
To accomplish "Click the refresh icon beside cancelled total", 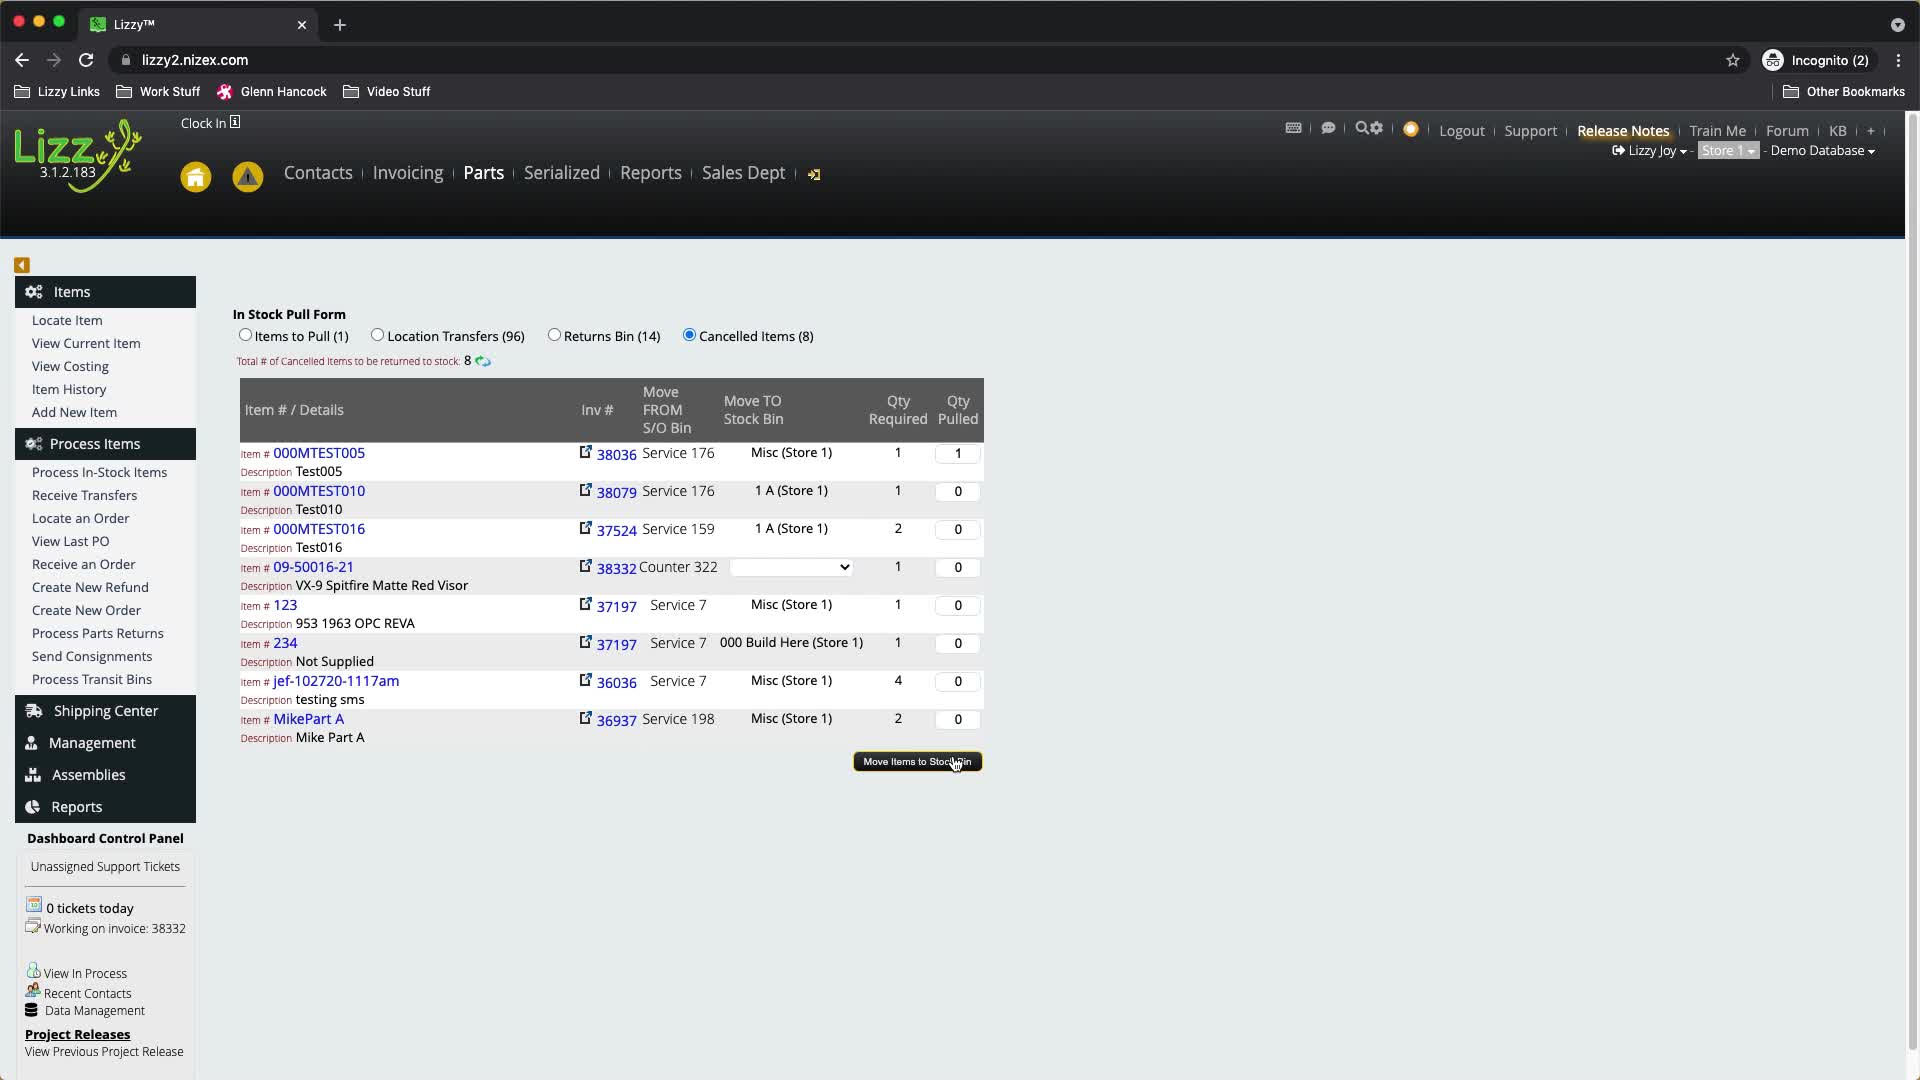I will 483,361.
